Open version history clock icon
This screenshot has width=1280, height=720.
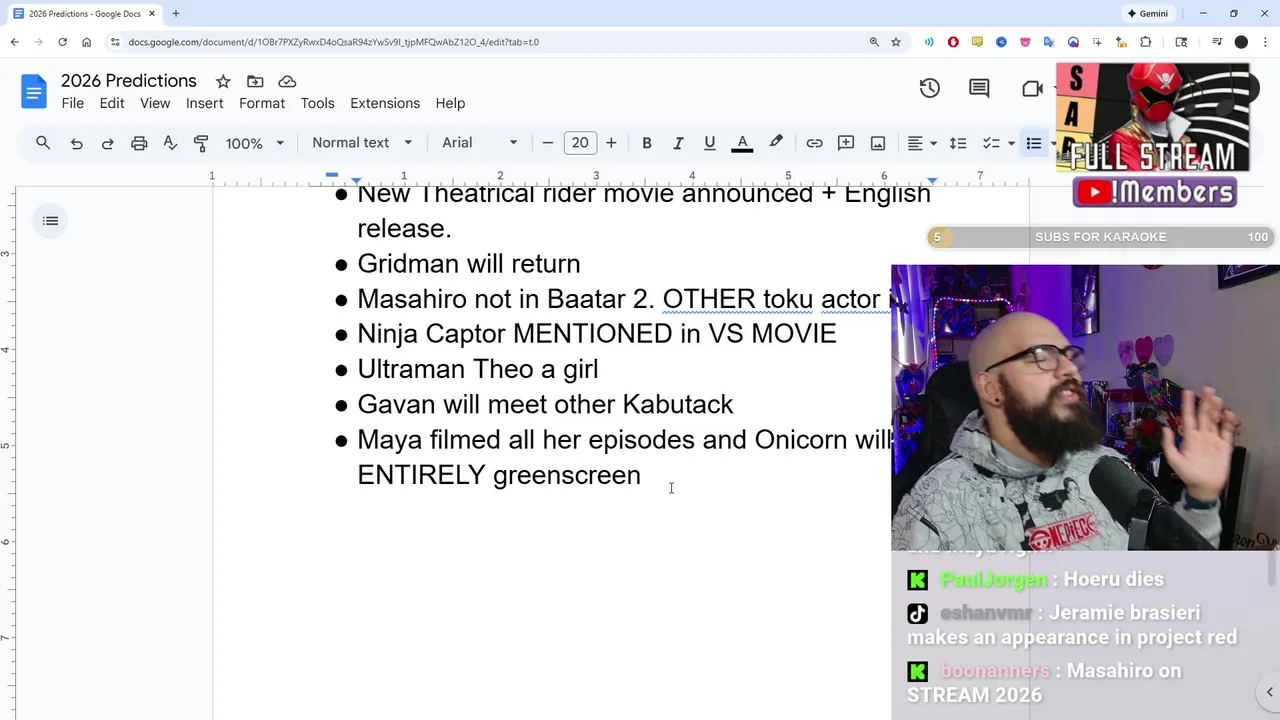[x=930, y=88]
